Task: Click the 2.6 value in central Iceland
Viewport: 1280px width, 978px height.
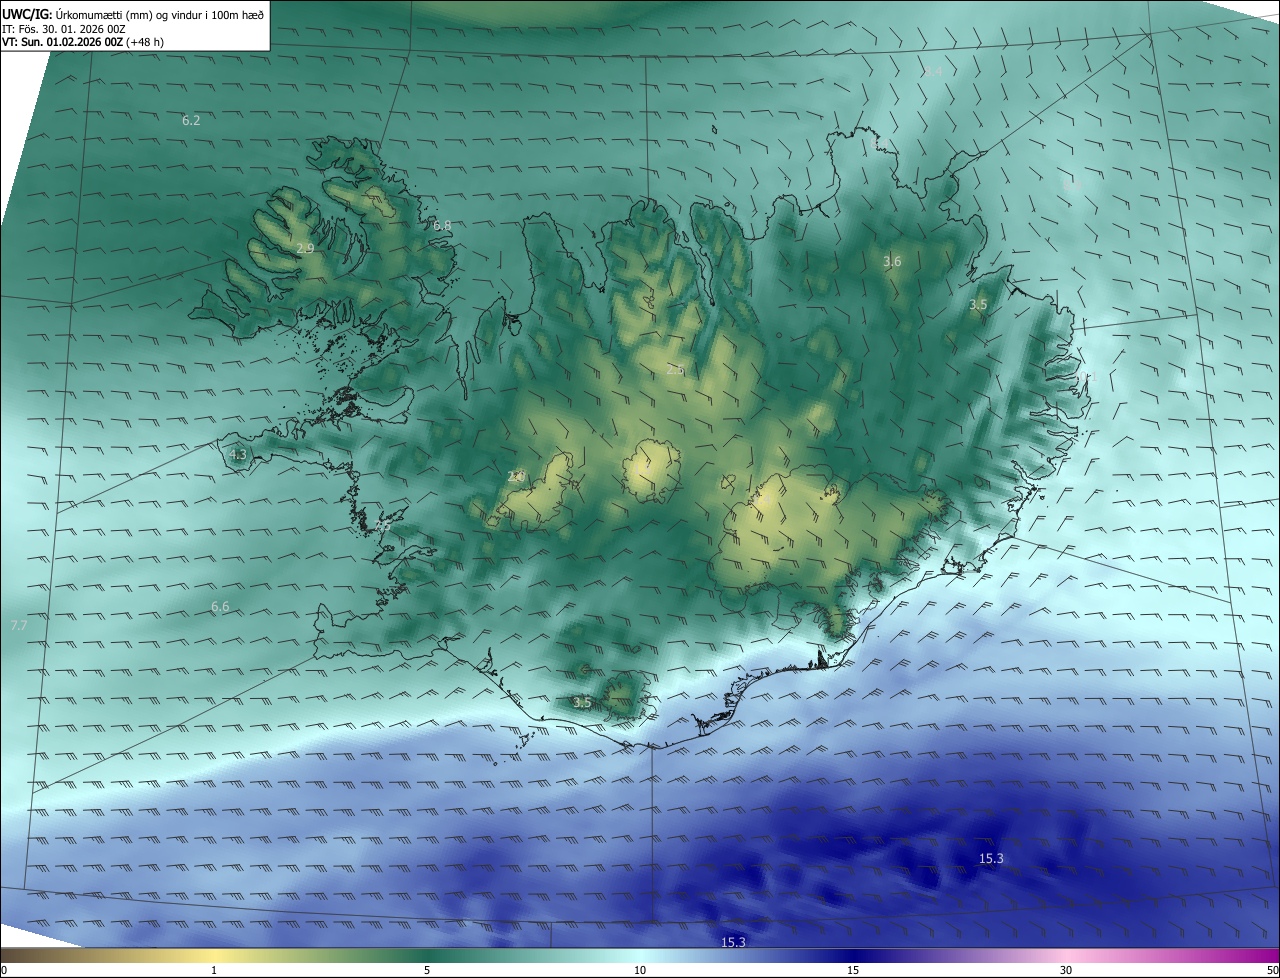Action: coord(675,370)
